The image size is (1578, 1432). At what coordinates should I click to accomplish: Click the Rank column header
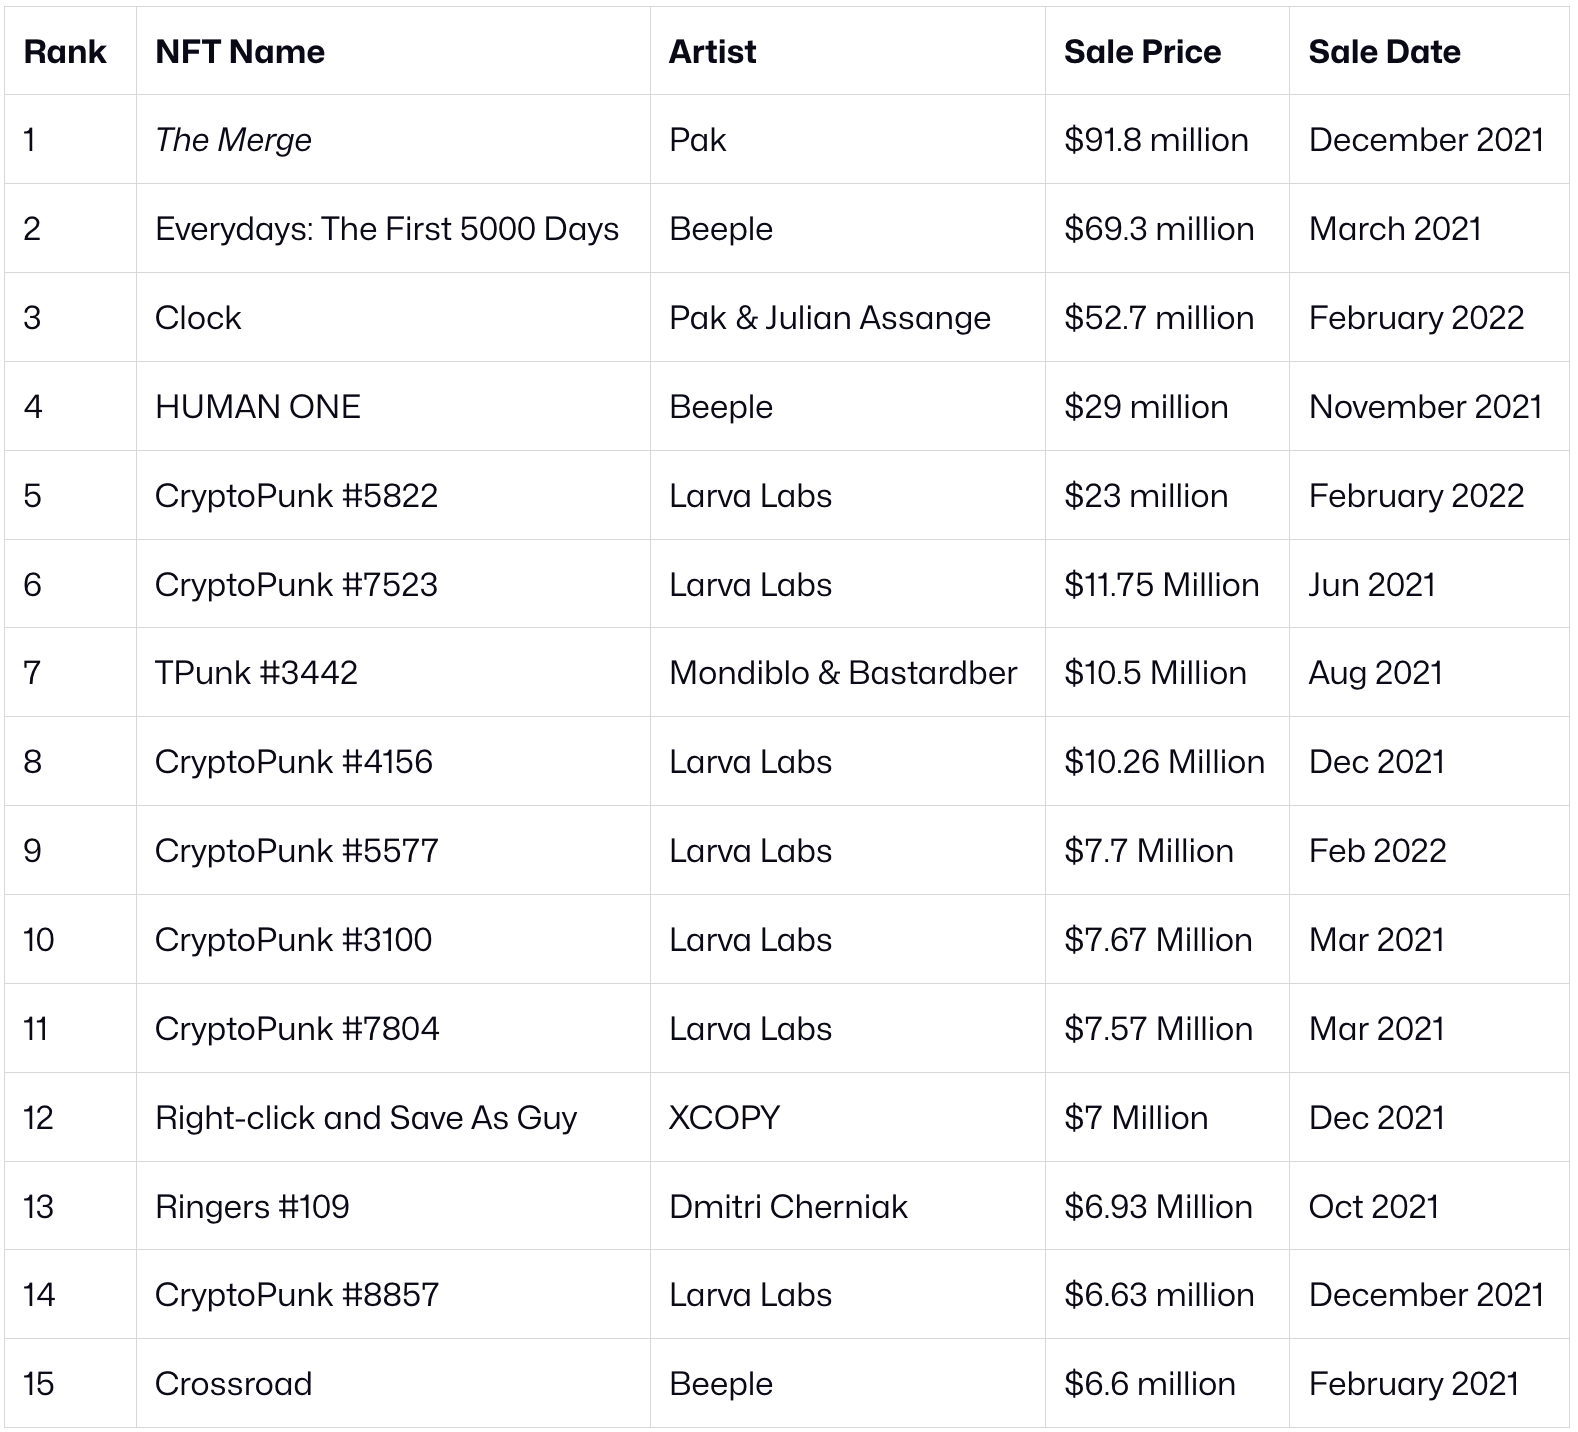click(x=65, y=52)
